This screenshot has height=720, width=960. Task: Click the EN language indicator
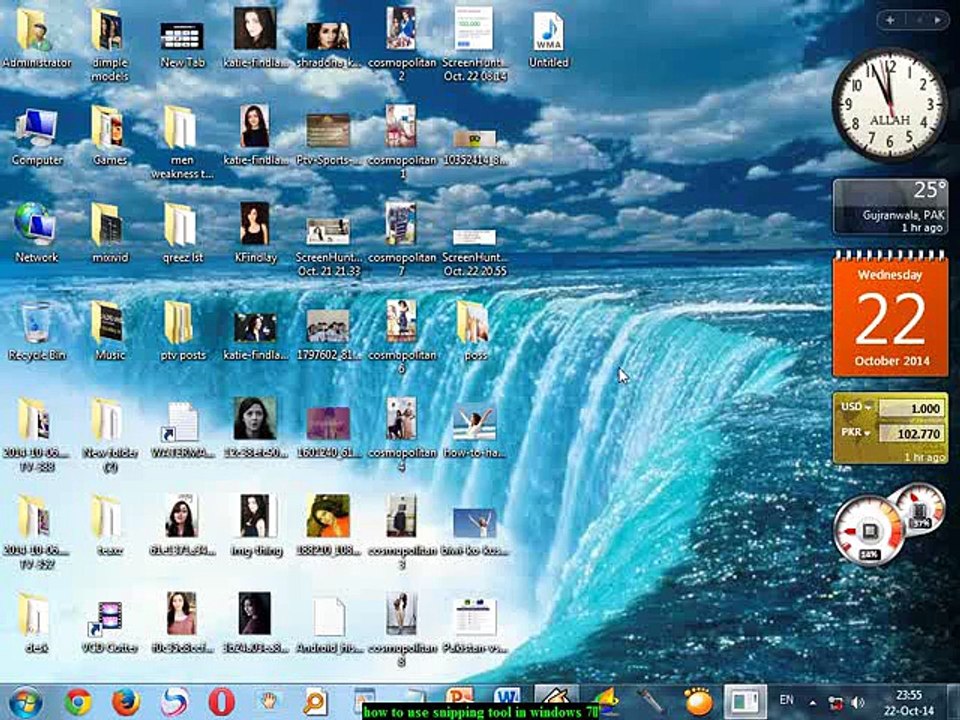pyautogui.click(x=787, y=700)
